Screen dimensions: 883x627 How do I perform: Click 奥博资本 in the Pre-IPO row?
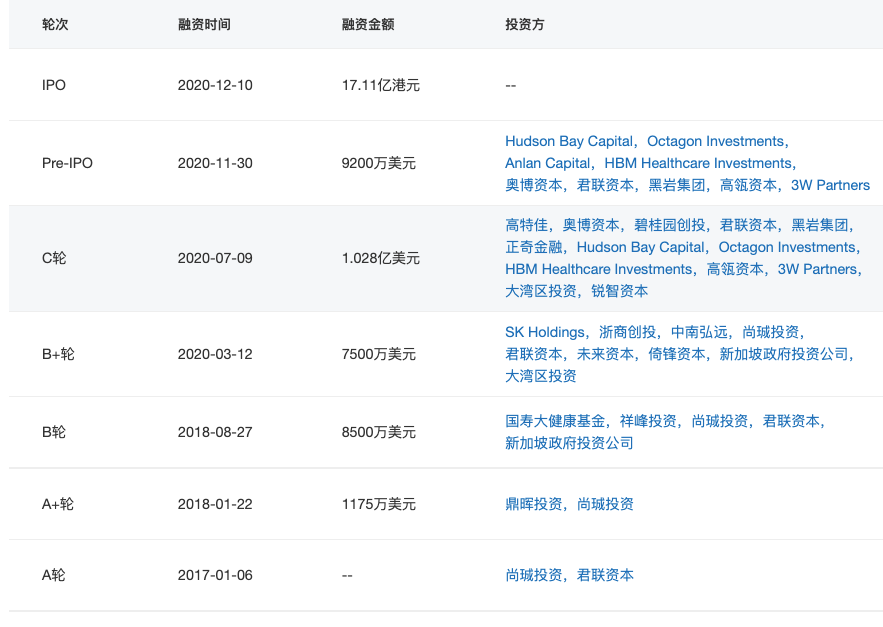pos(533,185)
